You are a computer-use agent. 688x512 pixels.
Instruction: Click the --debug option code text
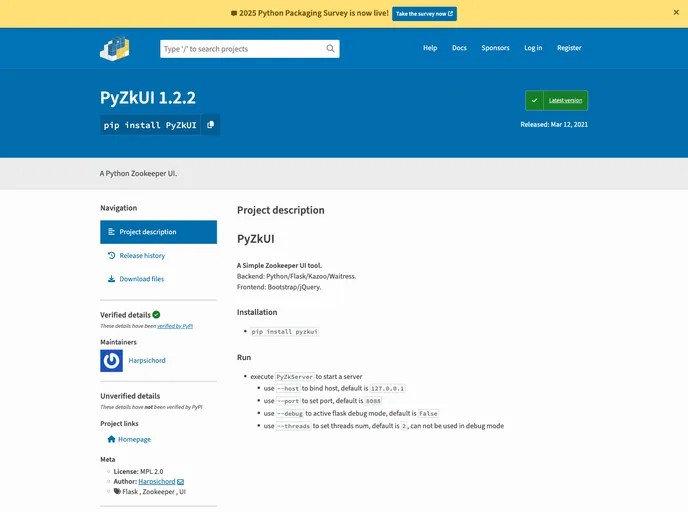pos(290,414)
